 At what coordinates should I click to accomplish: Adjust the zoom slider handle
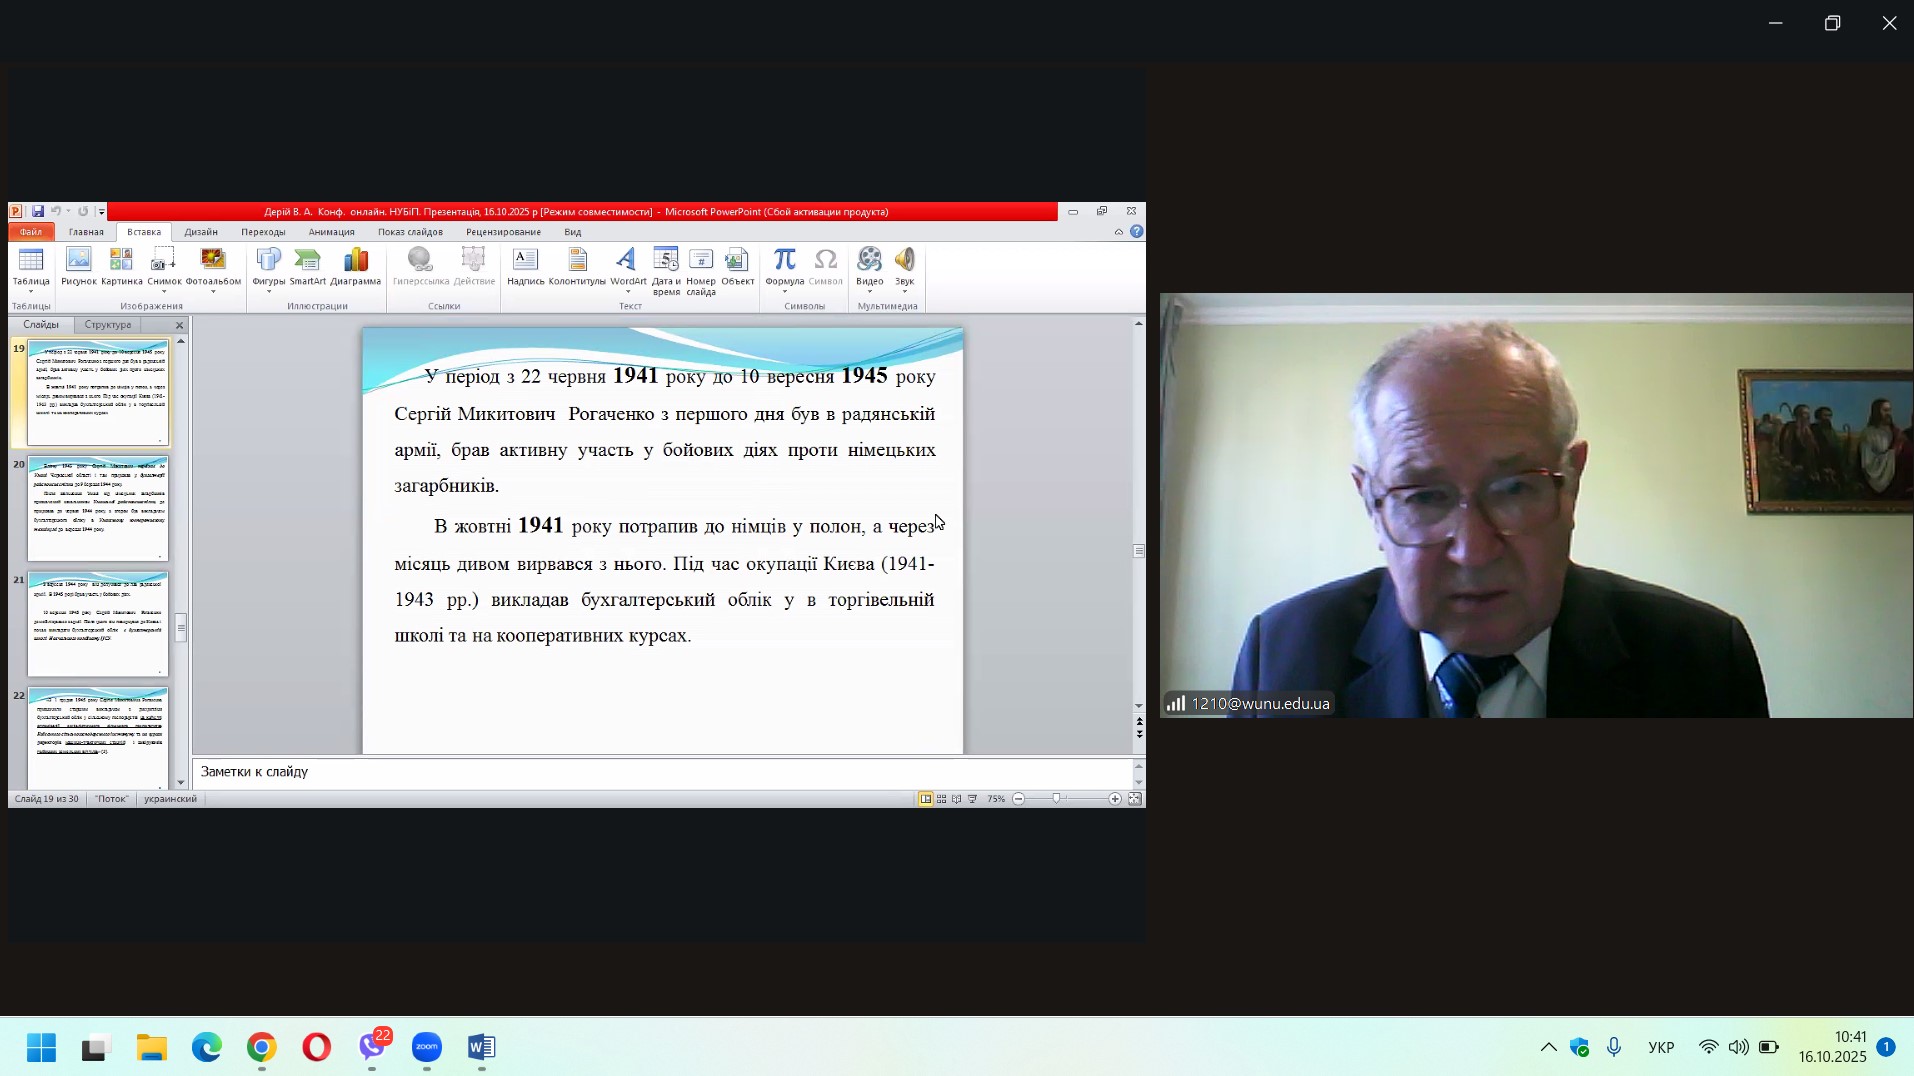(1056, 799)
